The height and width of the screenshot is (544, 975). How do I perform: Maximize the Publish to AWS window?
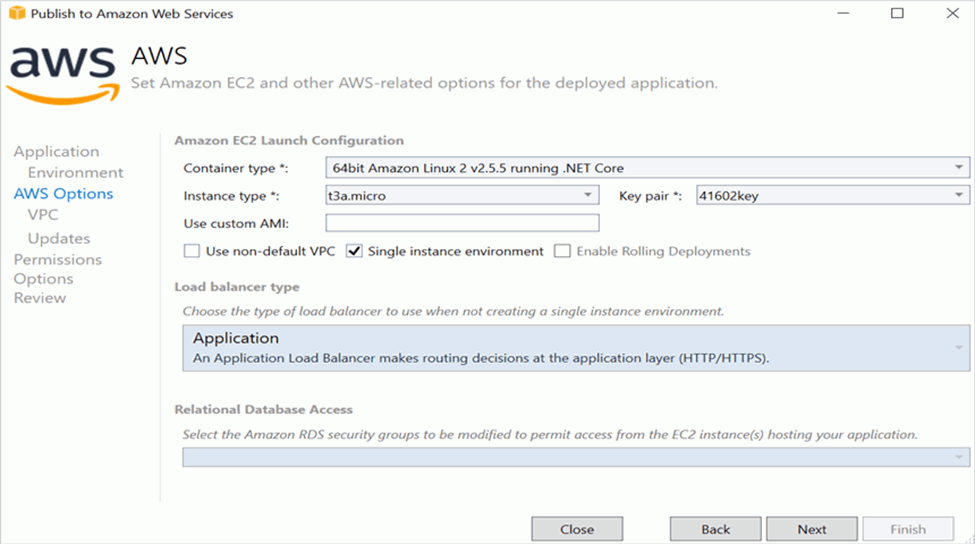(x=897, y=14)
